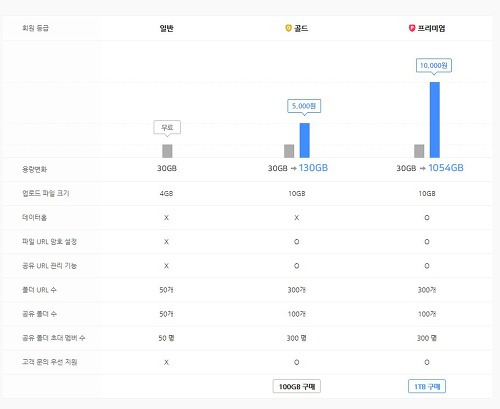500x409 pixels.
Task: Select the 골드 membership header text
Action: pyautogui.click(x=301, y=28)
